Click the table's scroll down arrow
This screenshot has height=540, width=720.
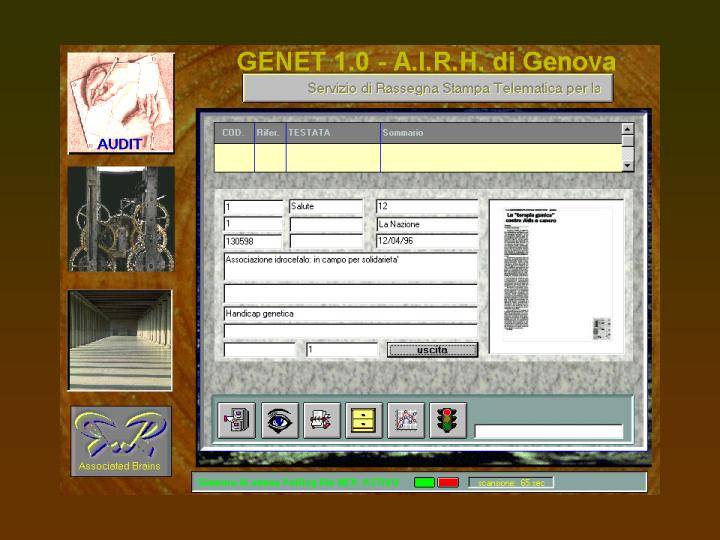click(628, 166)
